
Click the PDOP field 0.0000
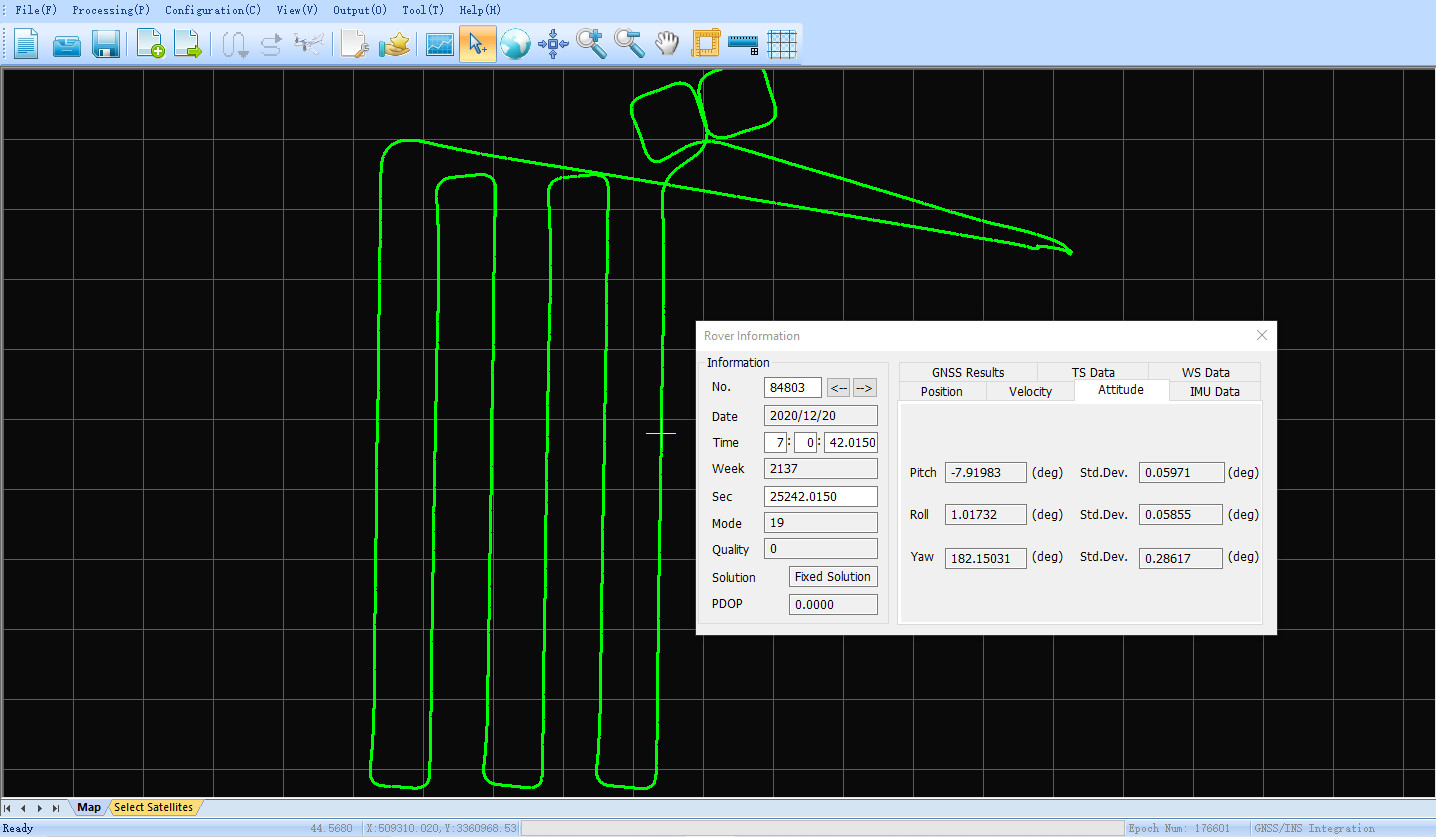click(x=833, y=604)
